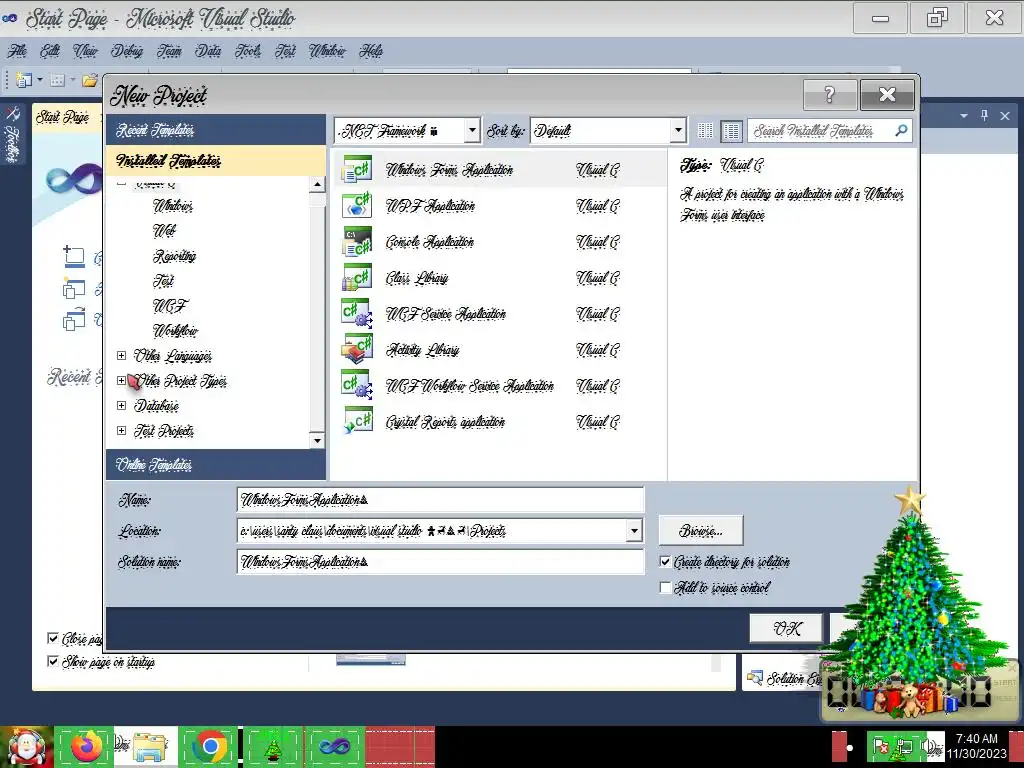Click the OK button
The image size is (1024, 768).
point(786,628)
